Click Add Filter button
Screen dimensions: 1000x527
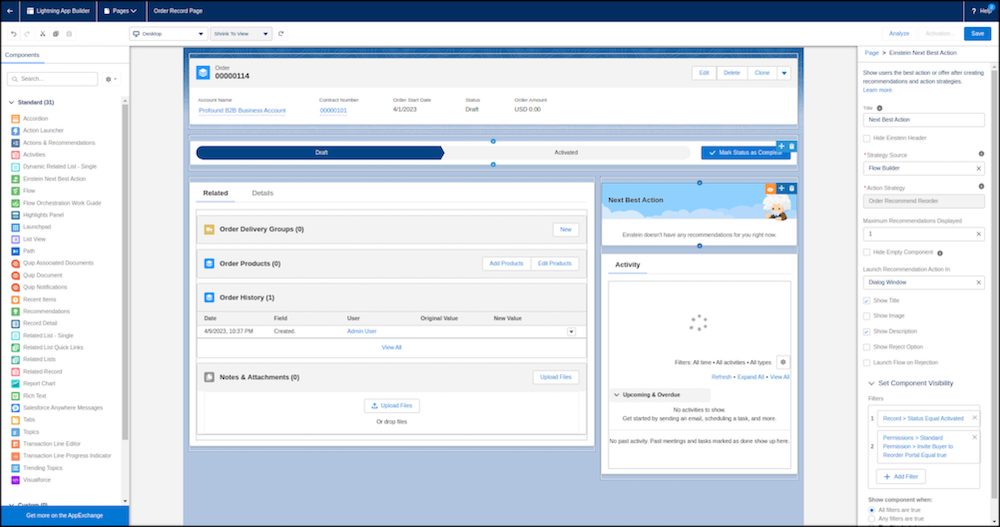click(x=901, y=477)
